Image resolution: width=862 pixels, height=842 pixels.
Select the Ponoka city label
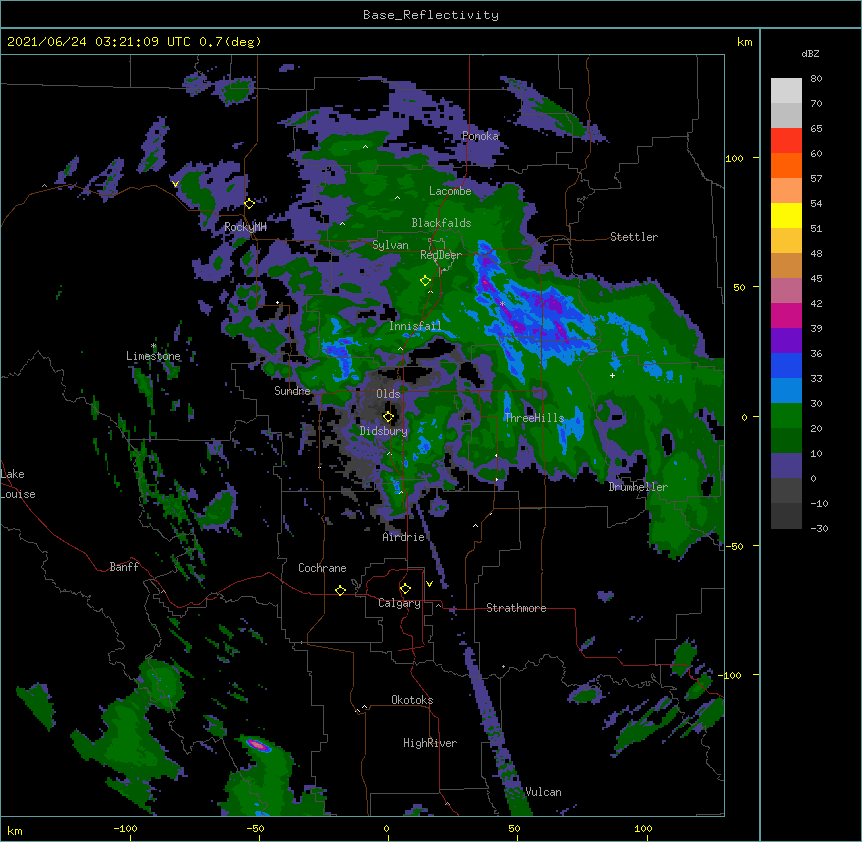480,136
